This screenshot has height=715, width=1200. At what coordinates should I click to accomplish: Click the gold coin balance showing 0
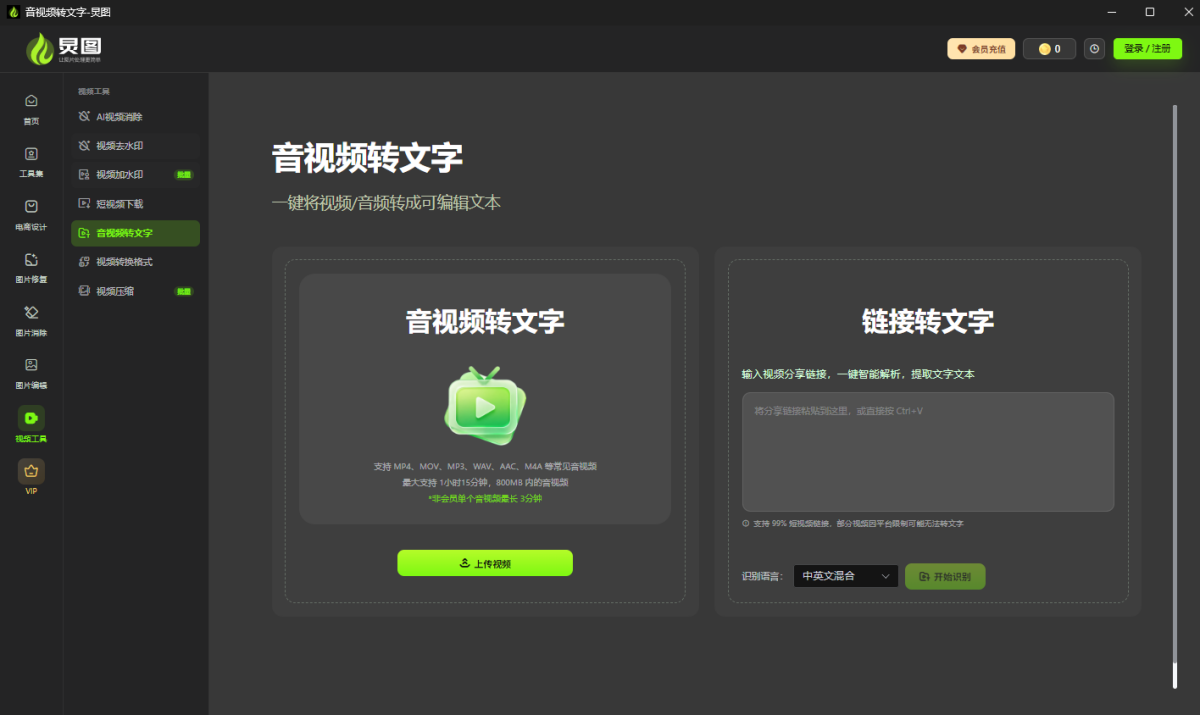pyautogui.click(x=1049, y=49)
